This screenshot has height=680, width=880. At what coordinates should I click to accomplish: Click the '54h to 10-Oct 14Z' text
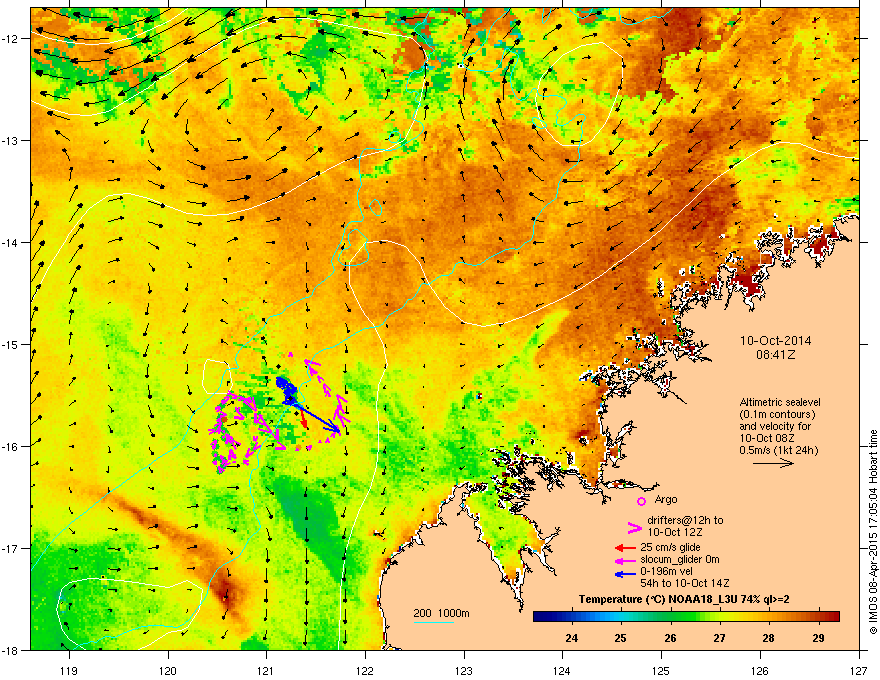pos(685,583)
